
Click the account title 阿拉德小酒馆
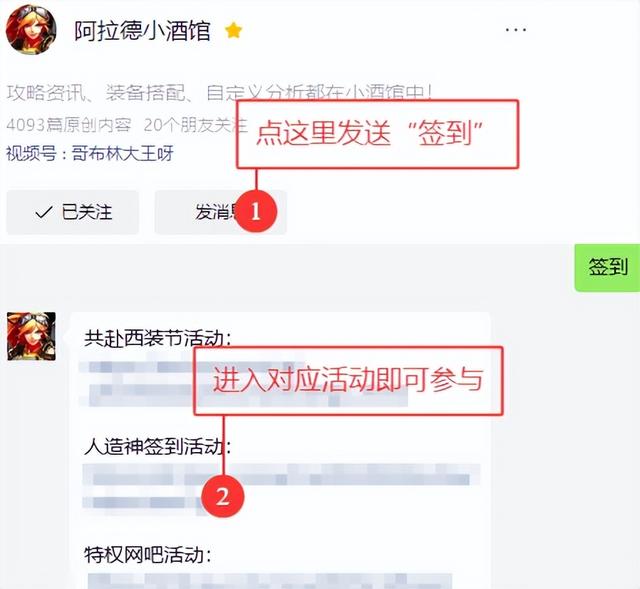(142, 31)
